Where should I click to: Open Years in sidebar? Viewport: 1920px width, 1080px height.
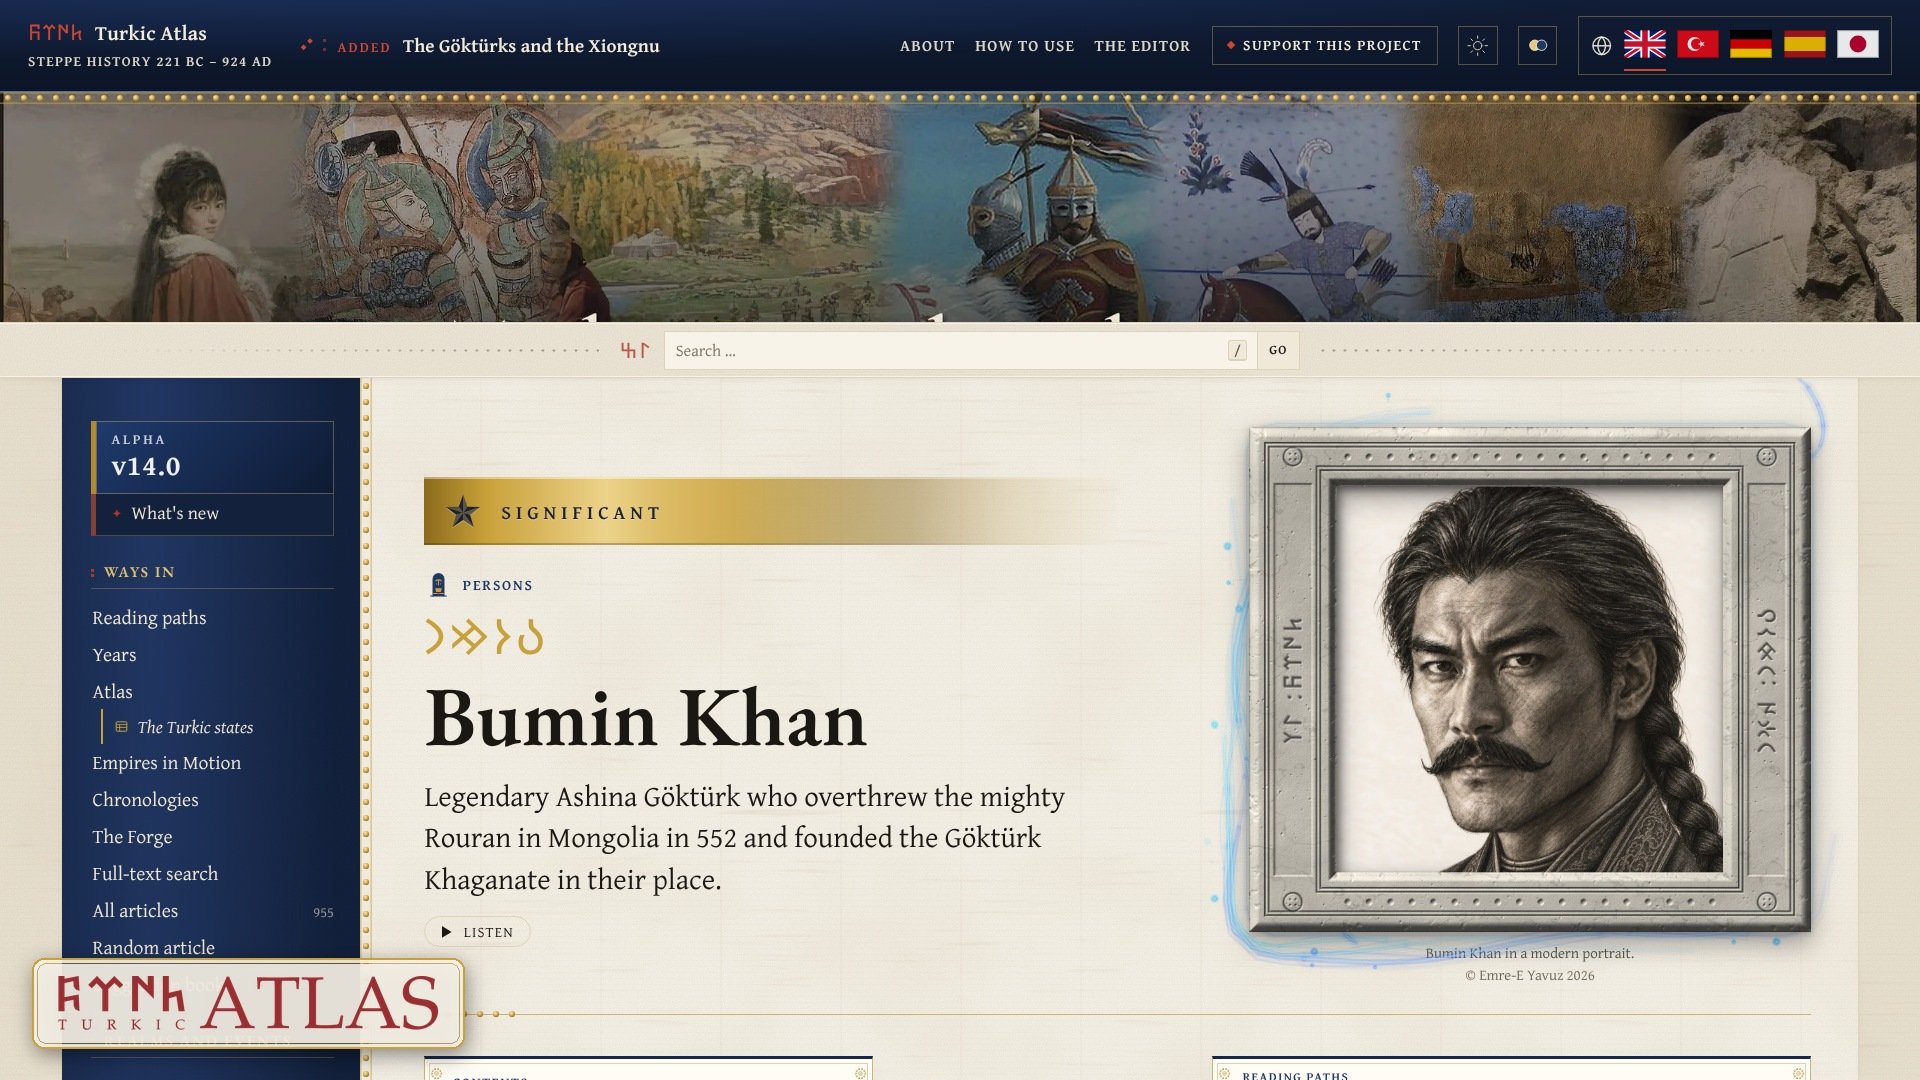(x=114, y=655)
